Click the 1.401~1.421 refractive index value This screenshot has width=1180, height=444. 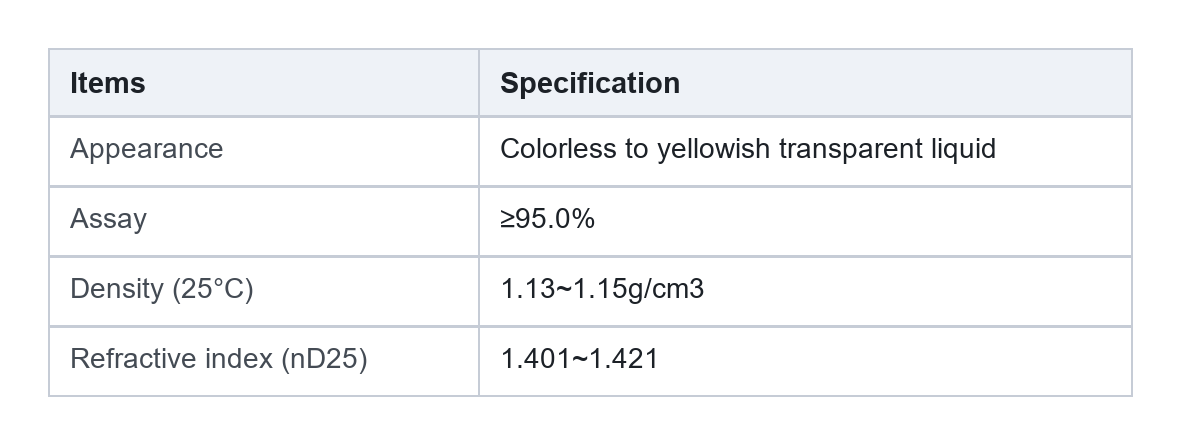(x=579, y=358)
